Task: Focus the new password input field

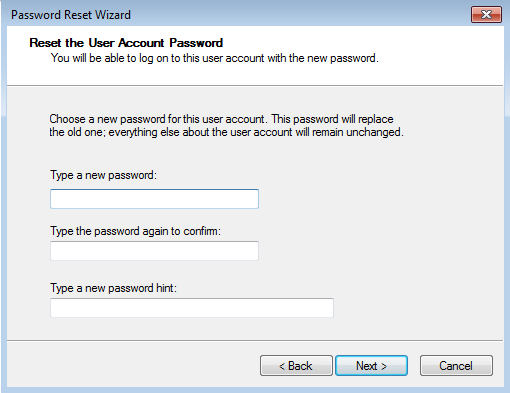Action: (154, 199)
